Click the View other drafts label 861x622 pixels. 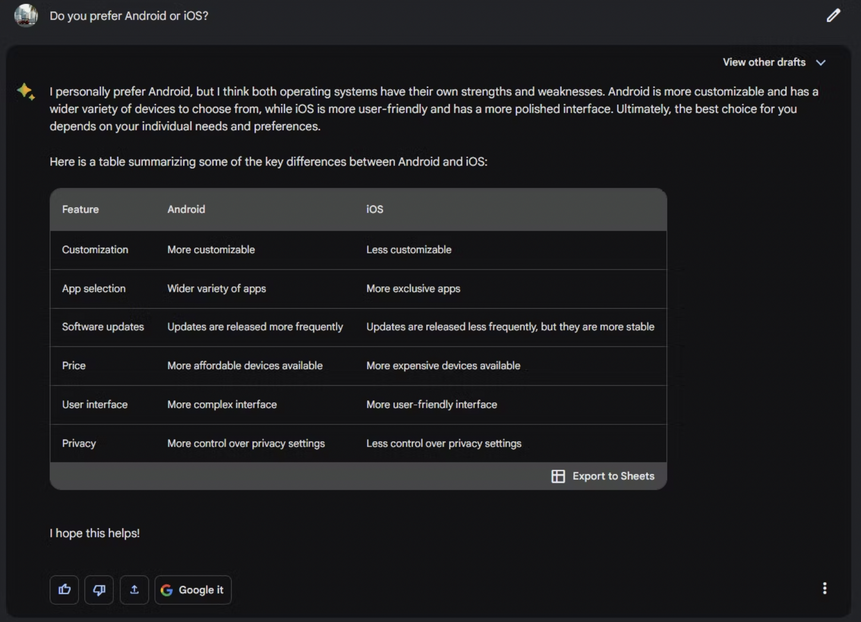coord(764,63)
